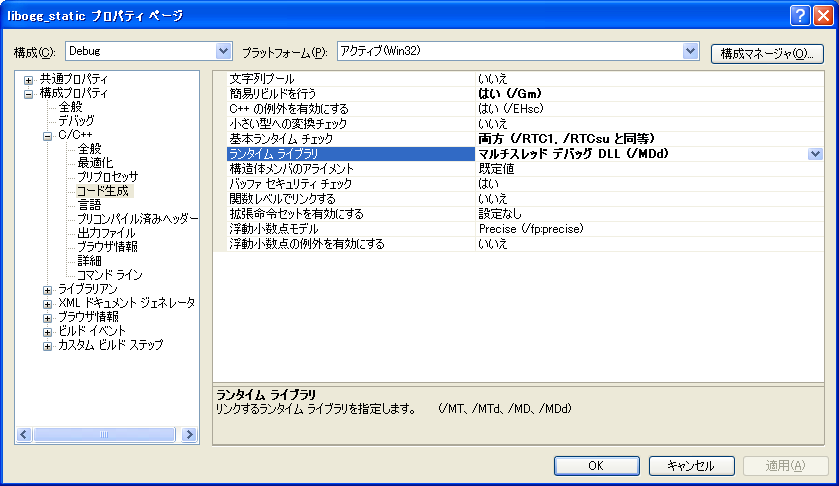The width and height of the screenshot is (839, 486).
Task: Collapse the 構成プロパティ tree node
Action: 29,93
